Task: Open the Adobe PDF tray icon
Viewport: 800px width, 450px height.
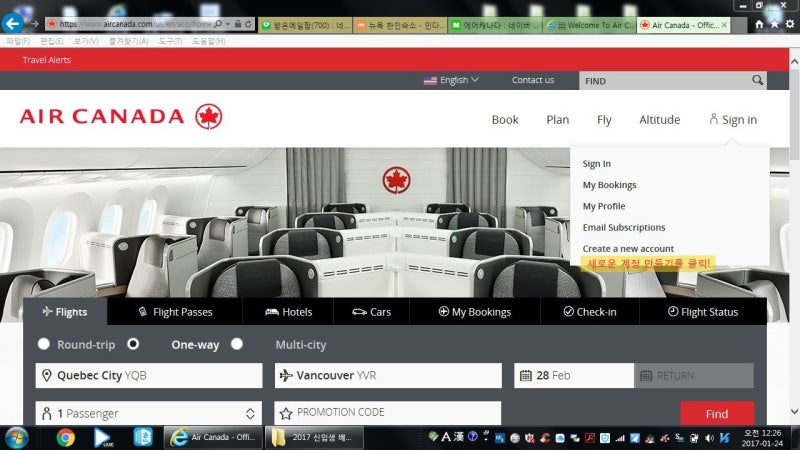Action: pos(590,438)
